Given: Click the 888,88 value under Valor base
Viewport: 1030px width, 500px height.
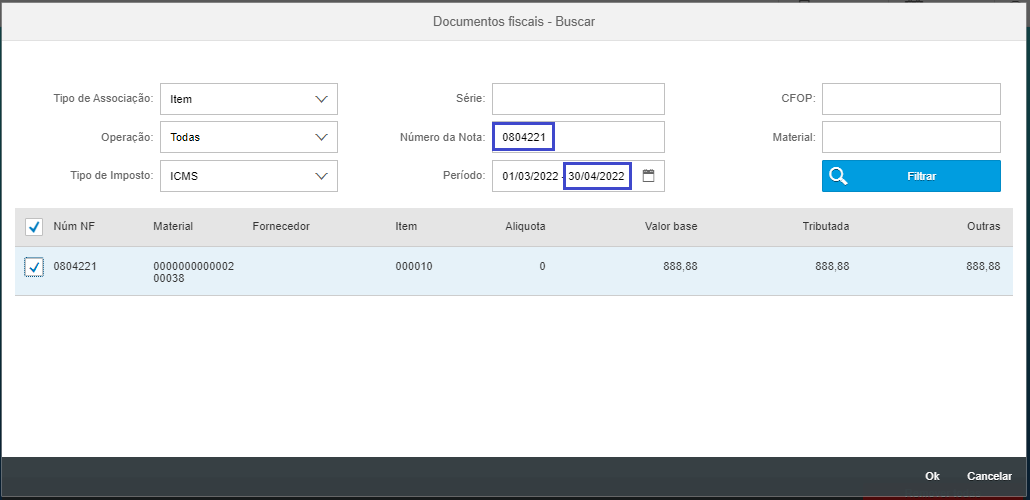Looking at the screenshot, I should [681, 266].
